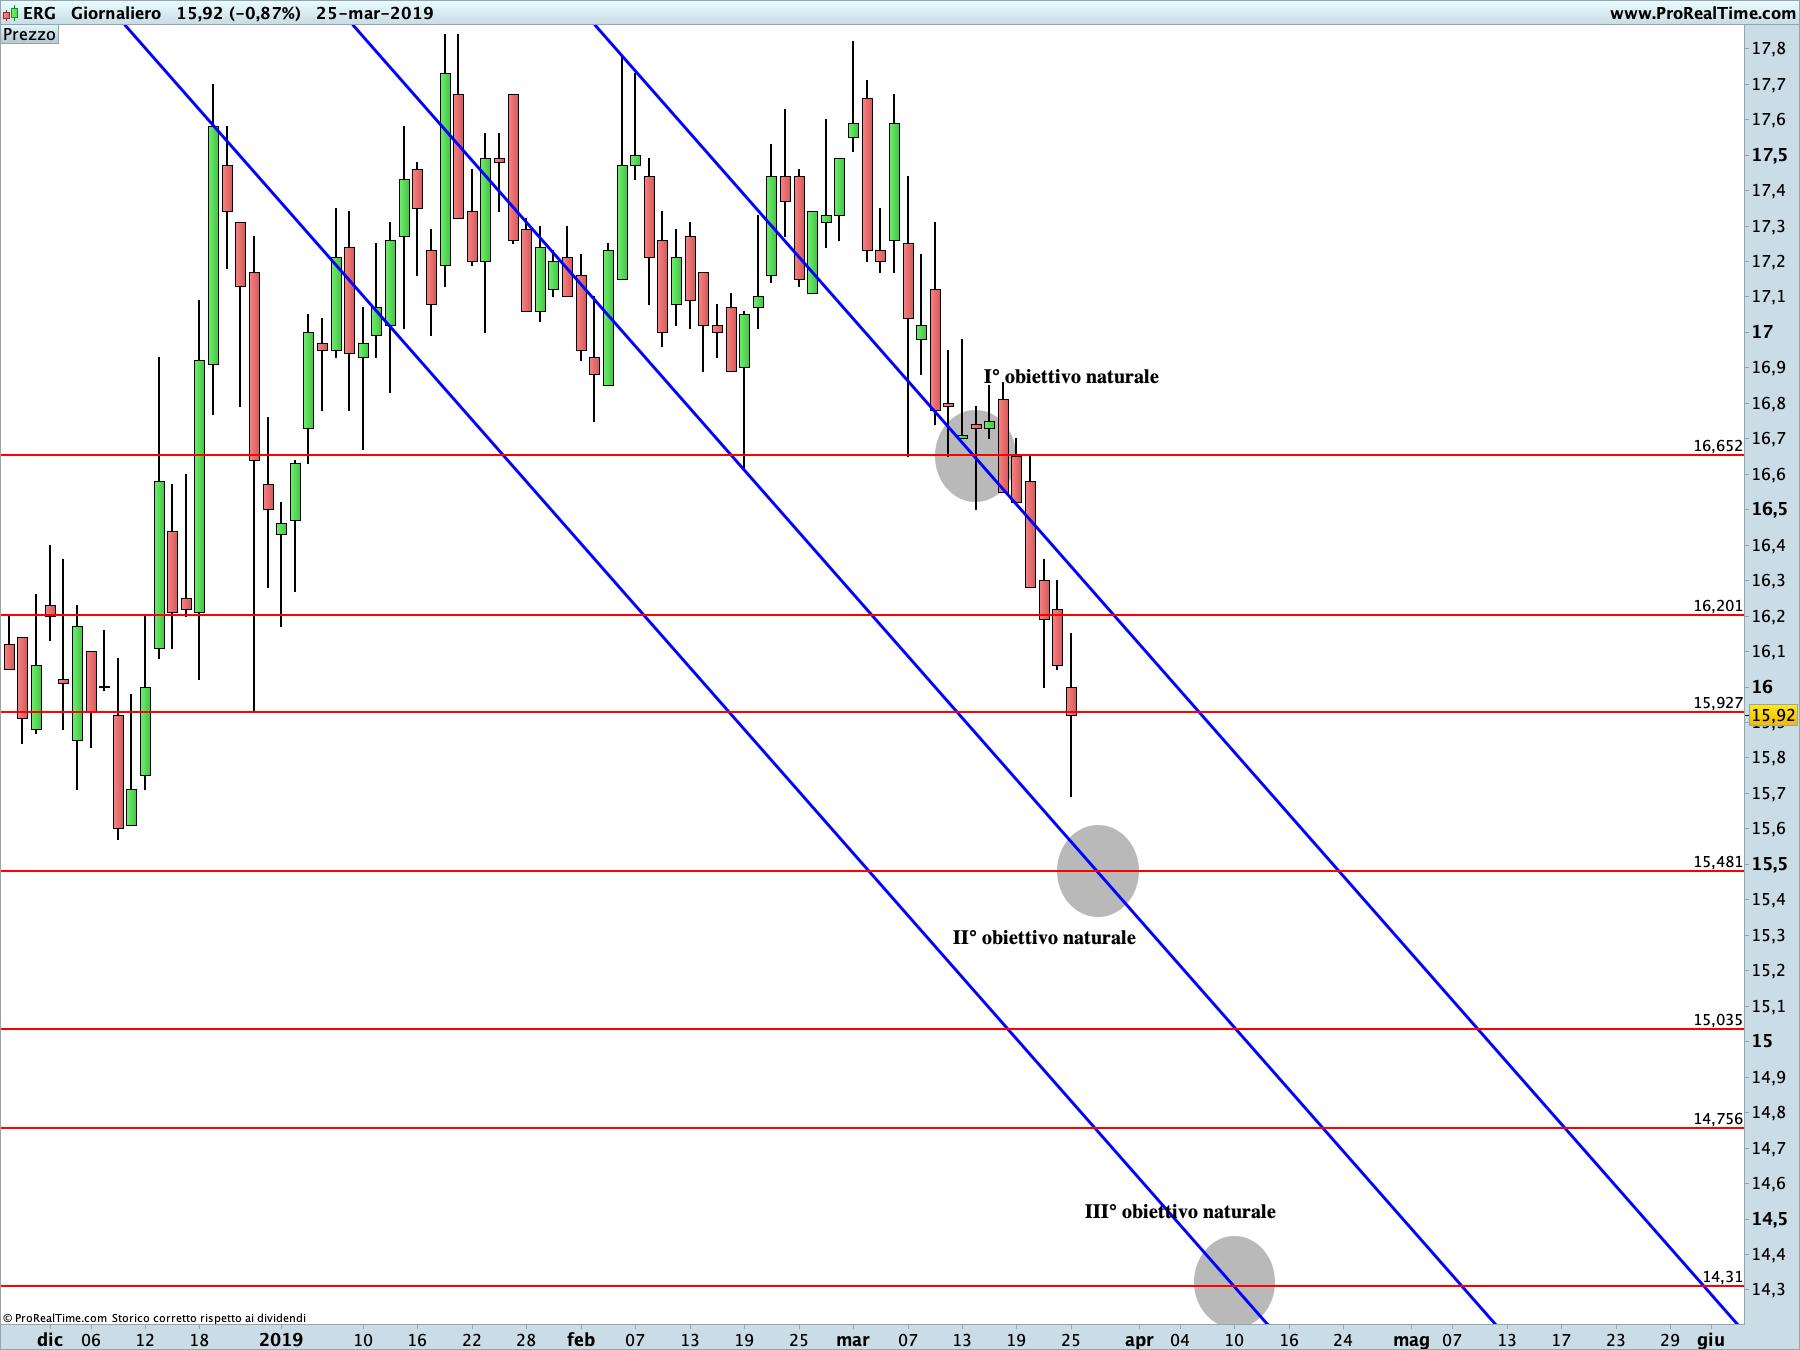This screenshot has height=1350, width=1800.
Task: Click the grey circle at second target
Action: click(x=1098, y=871)
